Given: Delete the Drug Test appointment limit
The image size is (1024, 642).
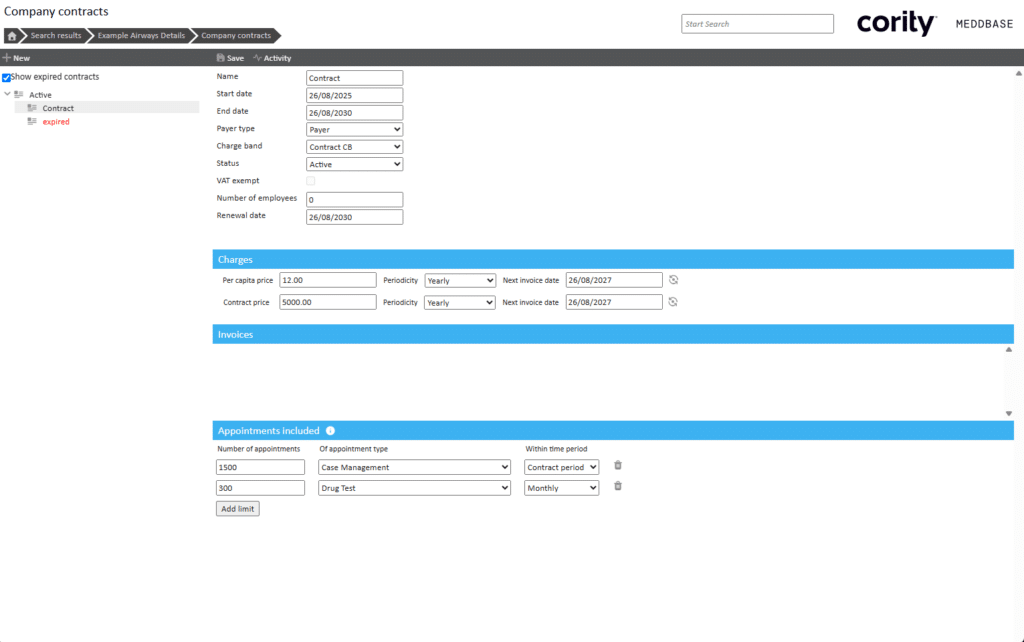Looking at the screenshot, I should pyautogui.click(x=618, y=486).
